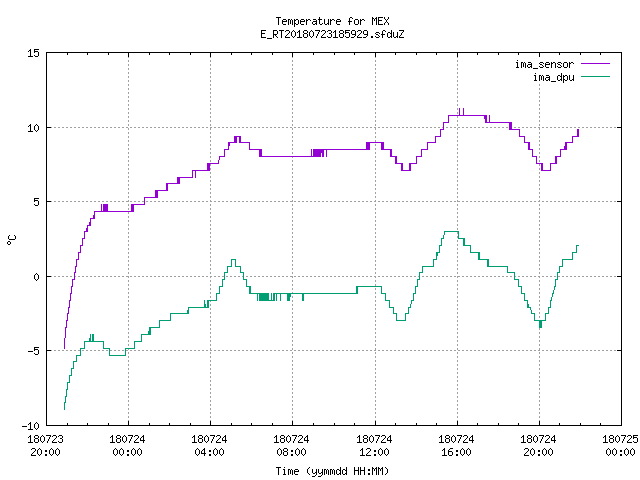The image size is (640, 480).
Task: Click the x-axis label 180724 20:00
Action: point(538,446)
